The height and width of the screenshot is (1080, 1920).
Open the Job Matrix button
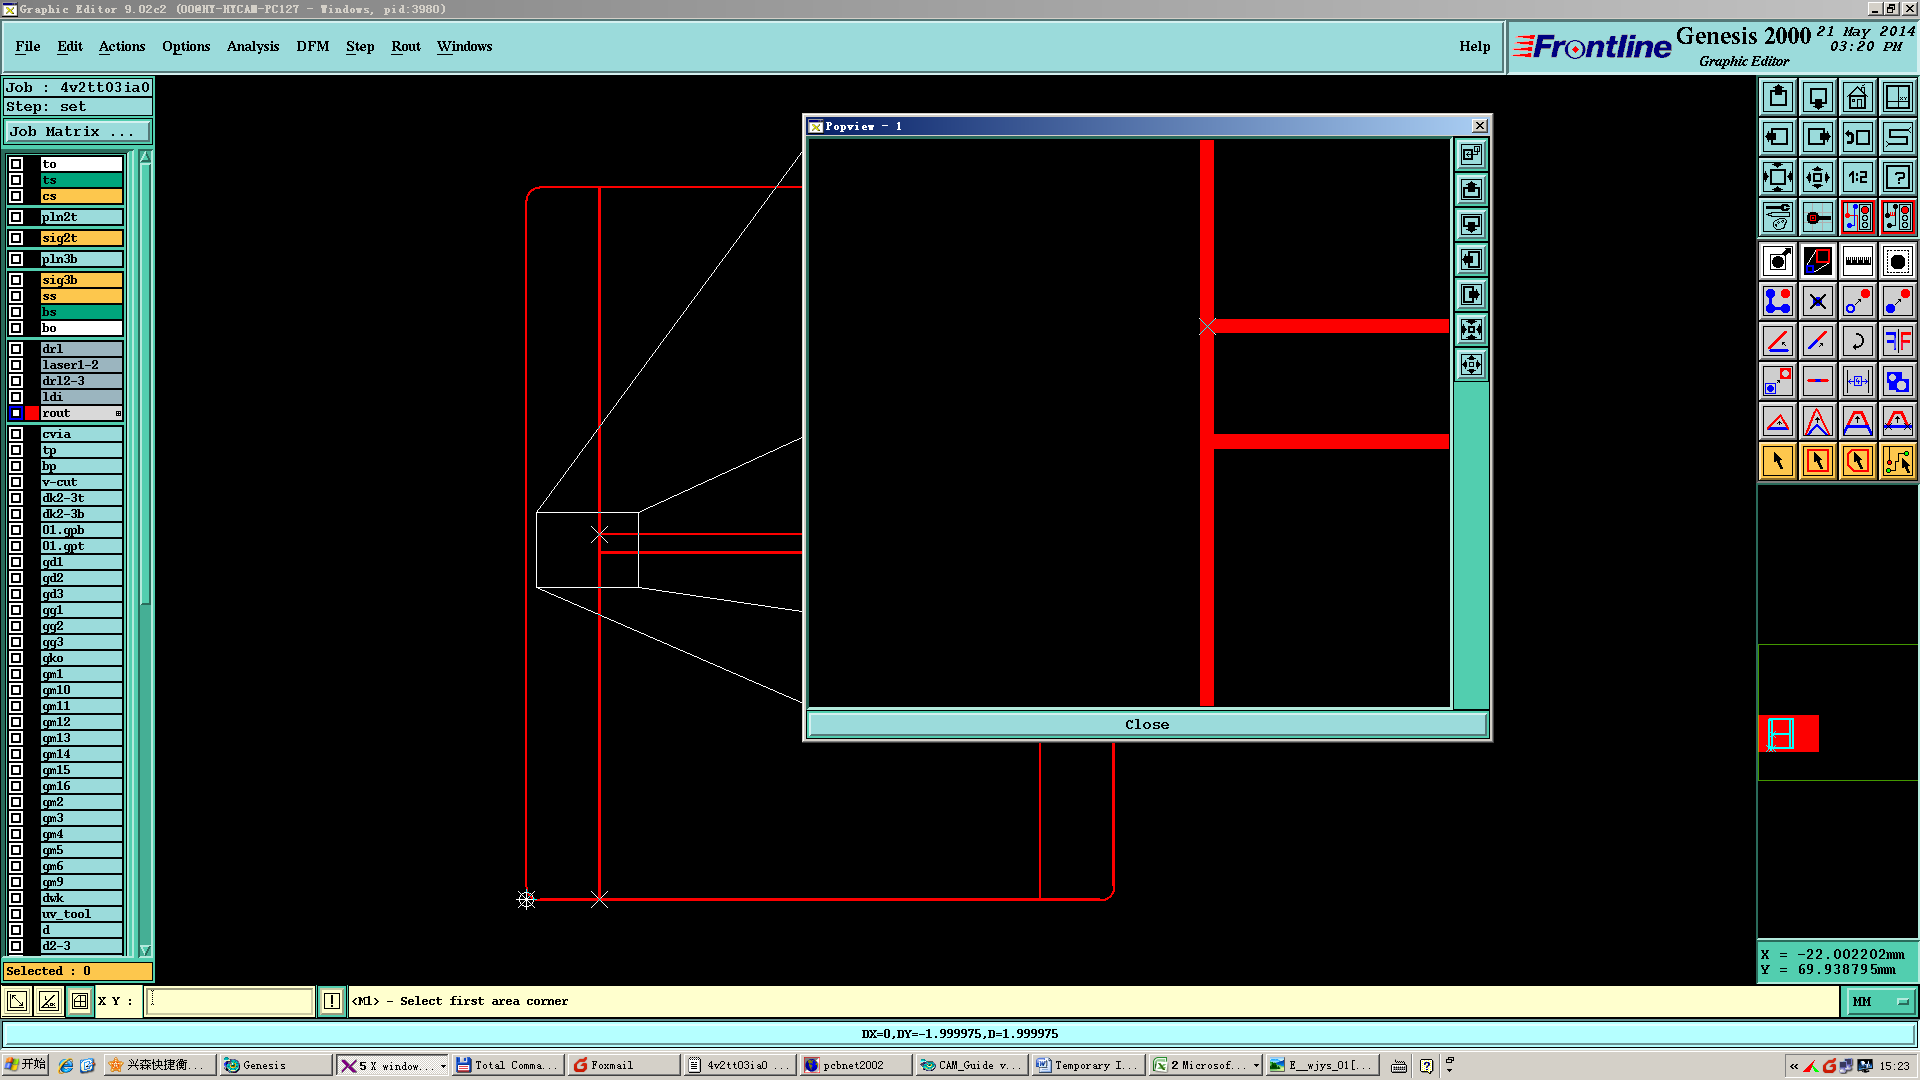point(77,132)
